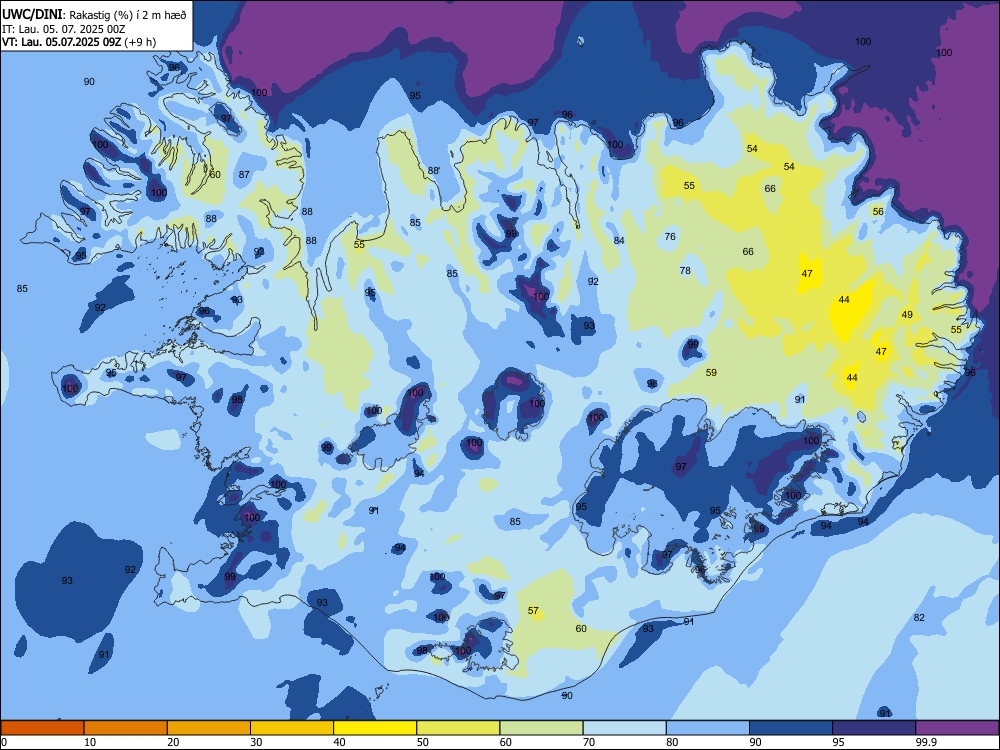Viewport: 1000px width, 750px height.
Task: Select the 30–40 golden legend swatch
Action: 292,728
